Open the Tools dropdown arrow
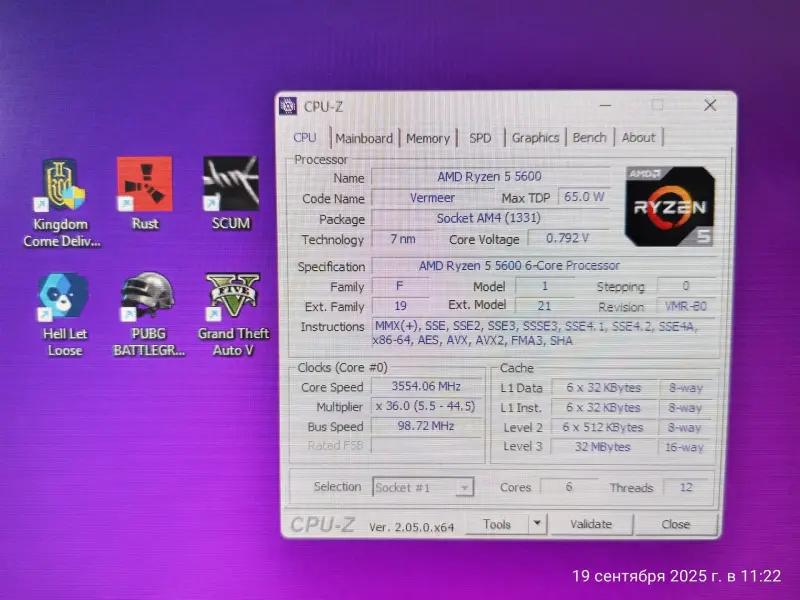 pos(537,524)
